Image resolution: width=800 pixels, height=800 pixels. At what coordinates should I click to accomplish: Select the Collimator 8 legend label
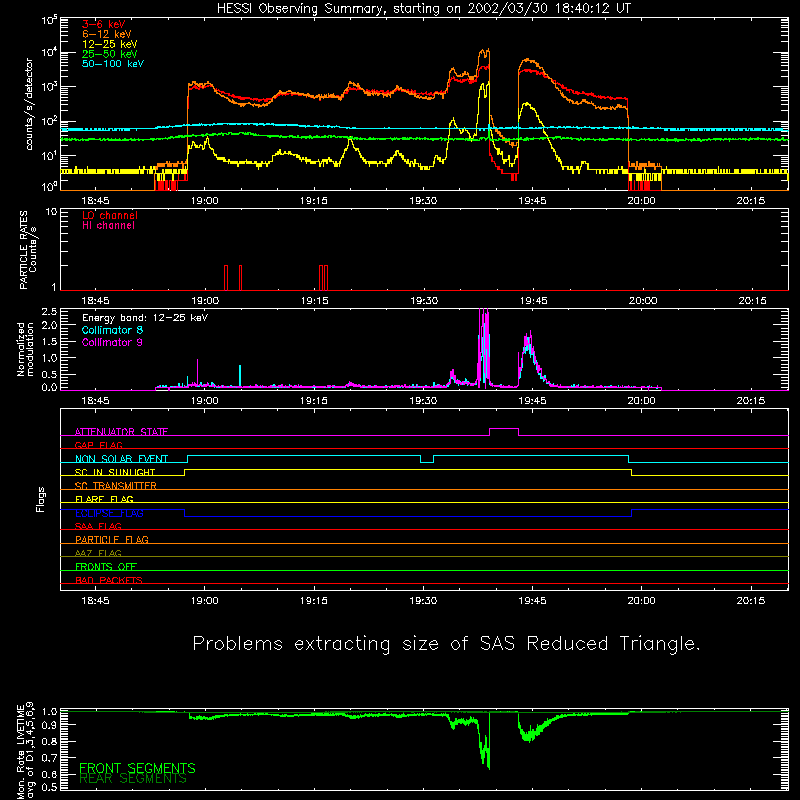pos(112,330)
